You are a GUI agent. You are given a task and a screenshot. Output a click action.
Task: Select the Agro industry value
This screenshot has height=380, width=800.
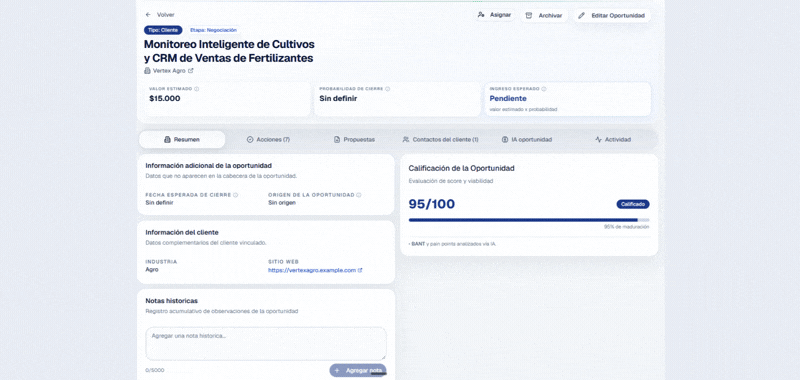[x=152, y=269]
